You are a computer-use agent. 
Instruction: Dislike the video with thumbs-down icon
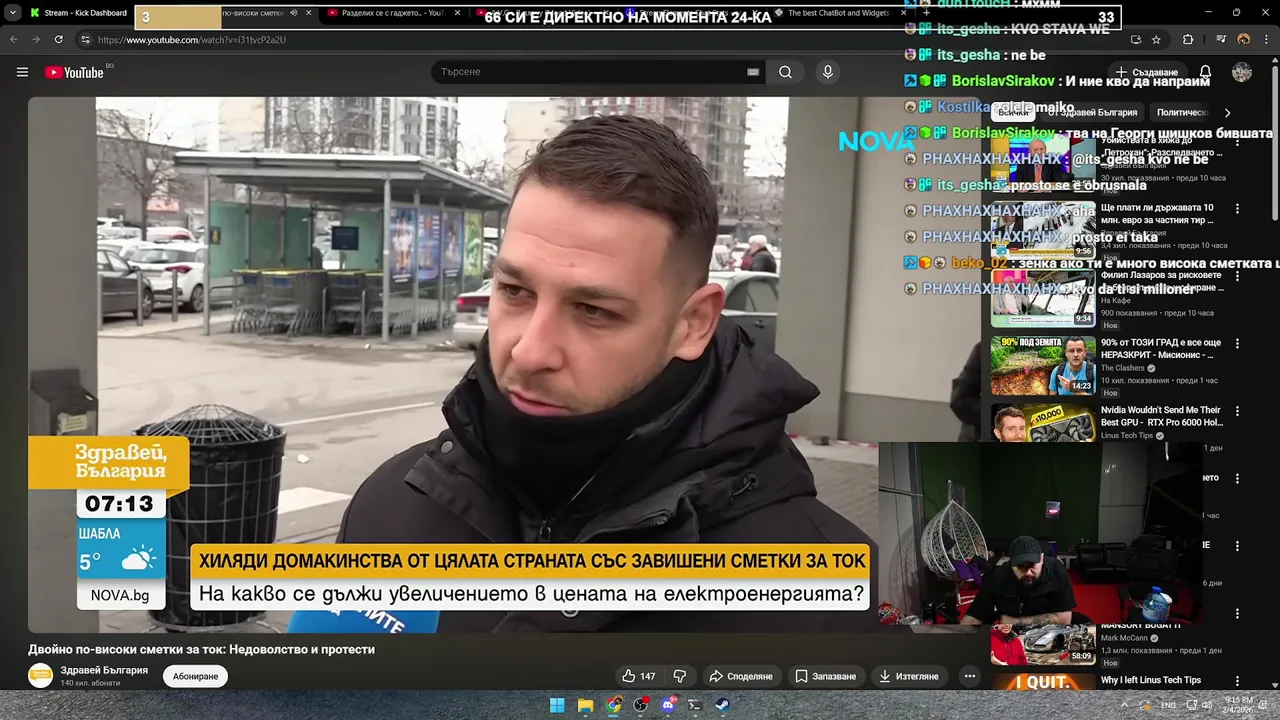680,676
